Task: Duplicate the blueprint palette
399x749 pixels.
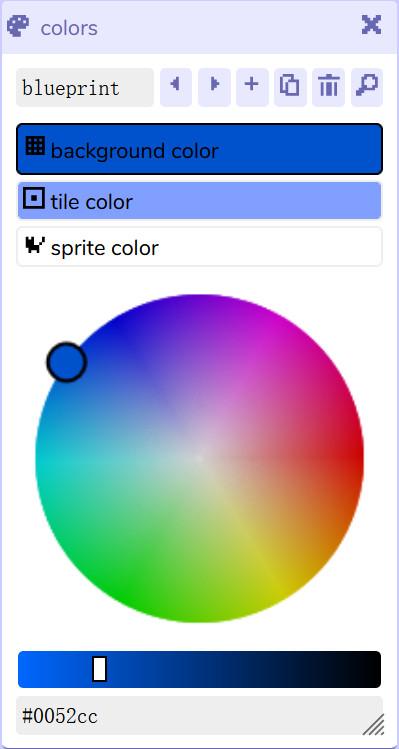Action: (290, 87)
